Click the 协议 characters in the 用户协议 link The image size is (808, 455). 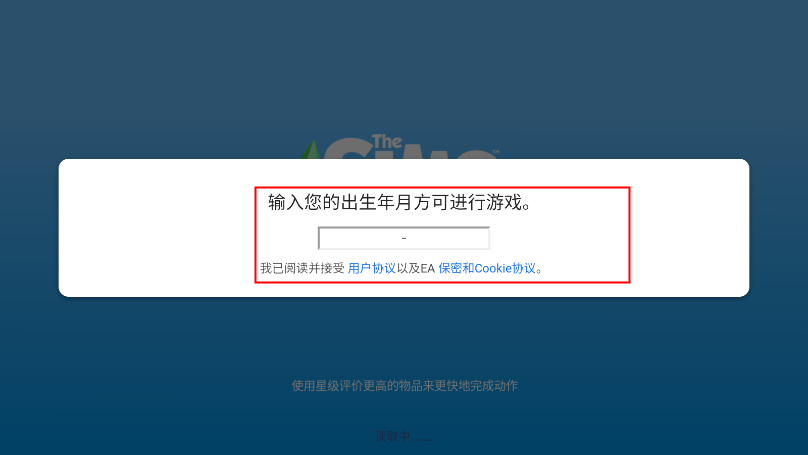click(384, 268)
